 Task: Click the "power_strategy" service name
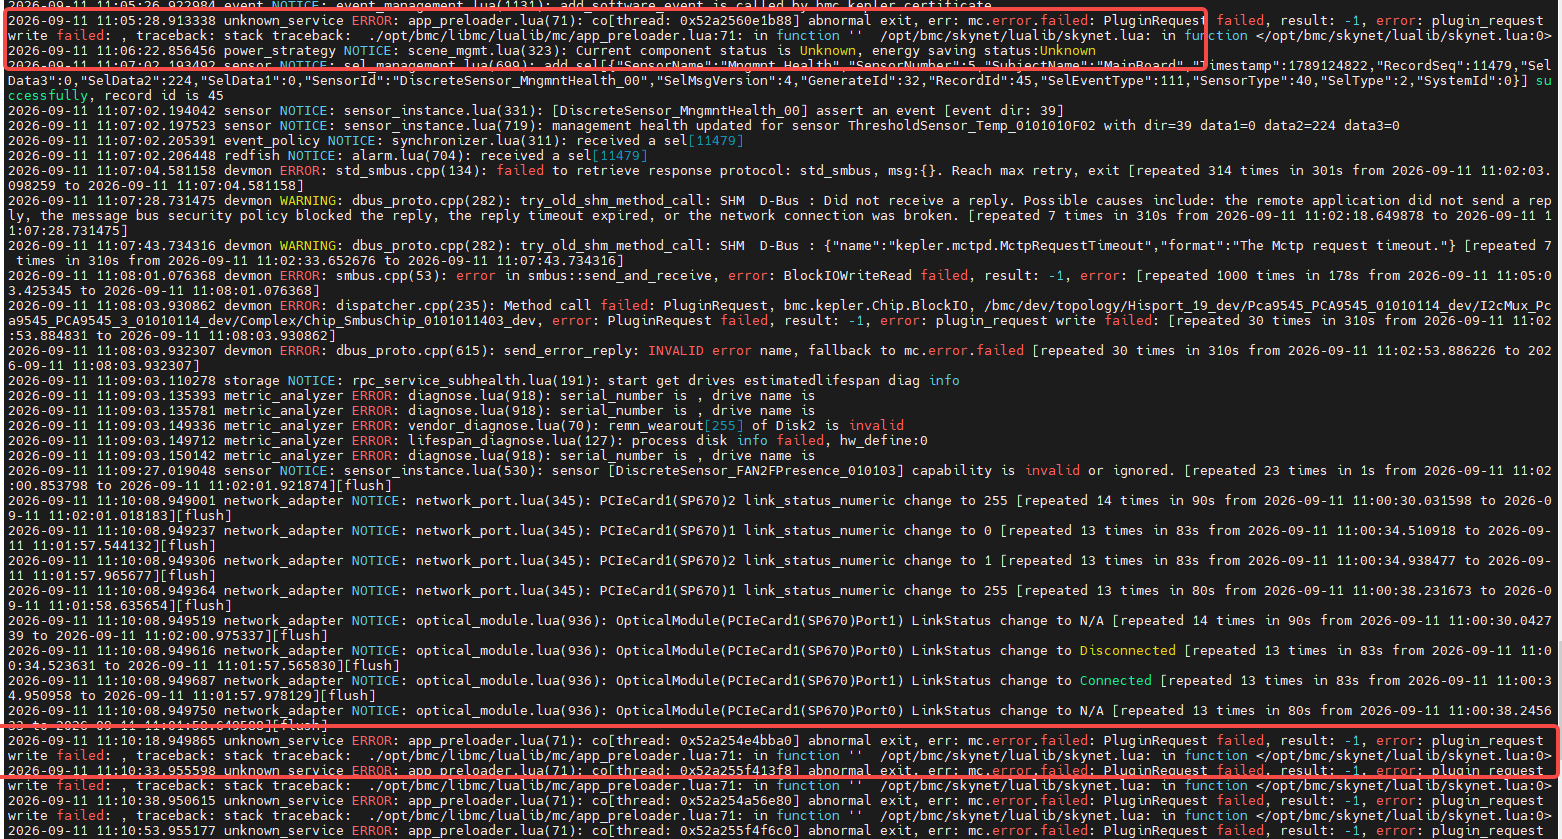[x=279, y=51]
